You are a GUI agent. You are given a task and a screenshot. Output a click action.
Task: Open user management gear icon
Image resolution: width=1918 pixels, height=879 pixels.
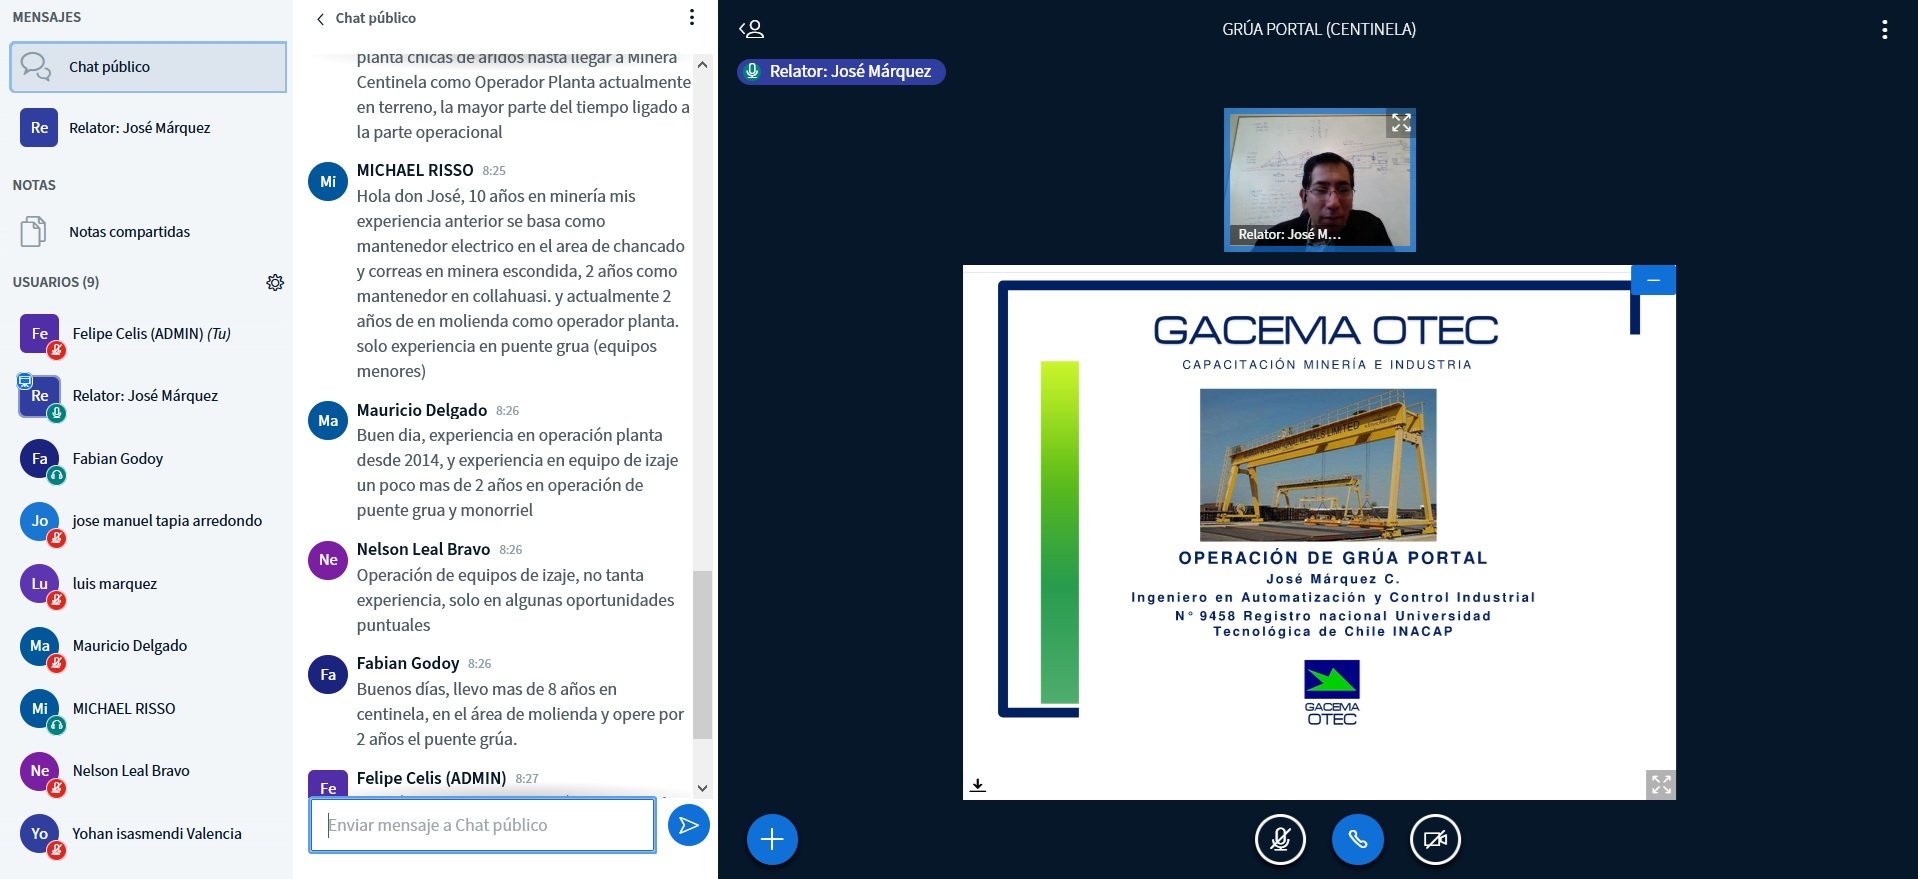(275, 283)
